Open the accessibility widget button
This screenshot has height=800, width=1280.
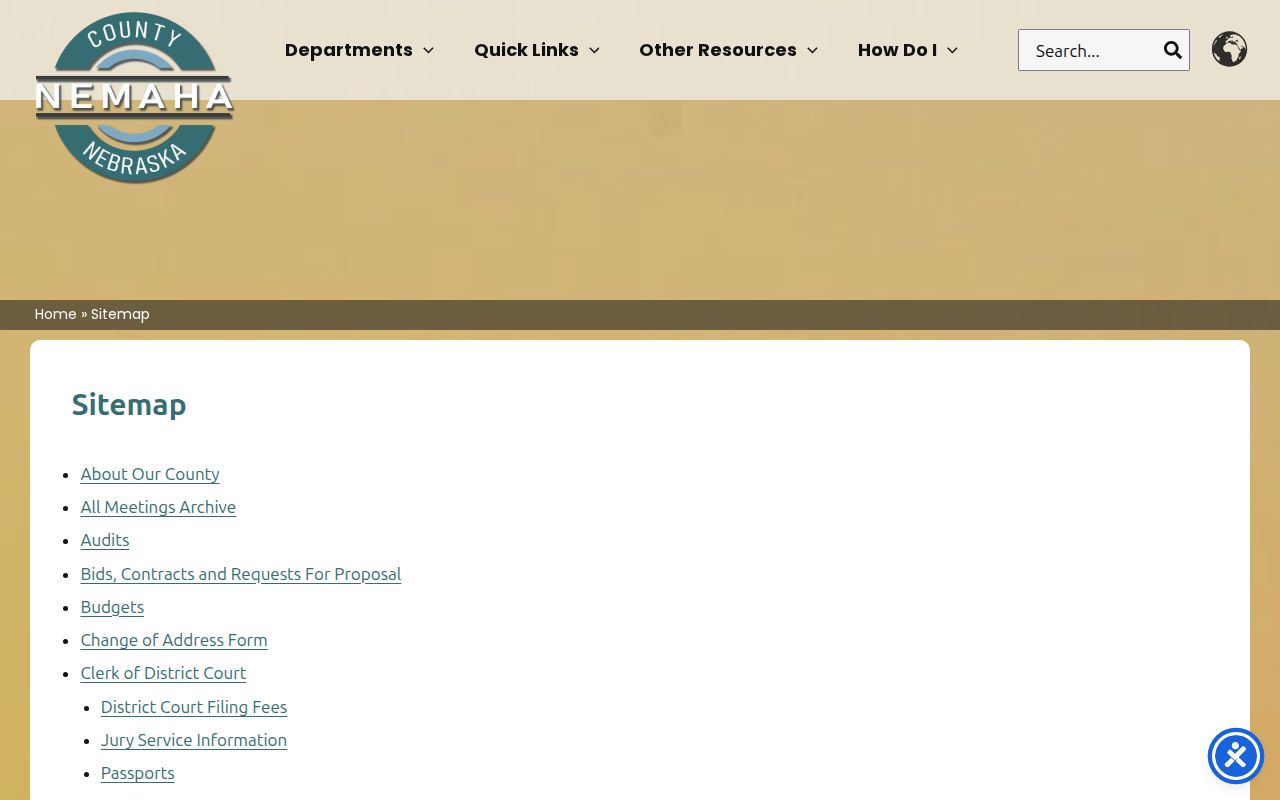click(x=1236, y=756)
